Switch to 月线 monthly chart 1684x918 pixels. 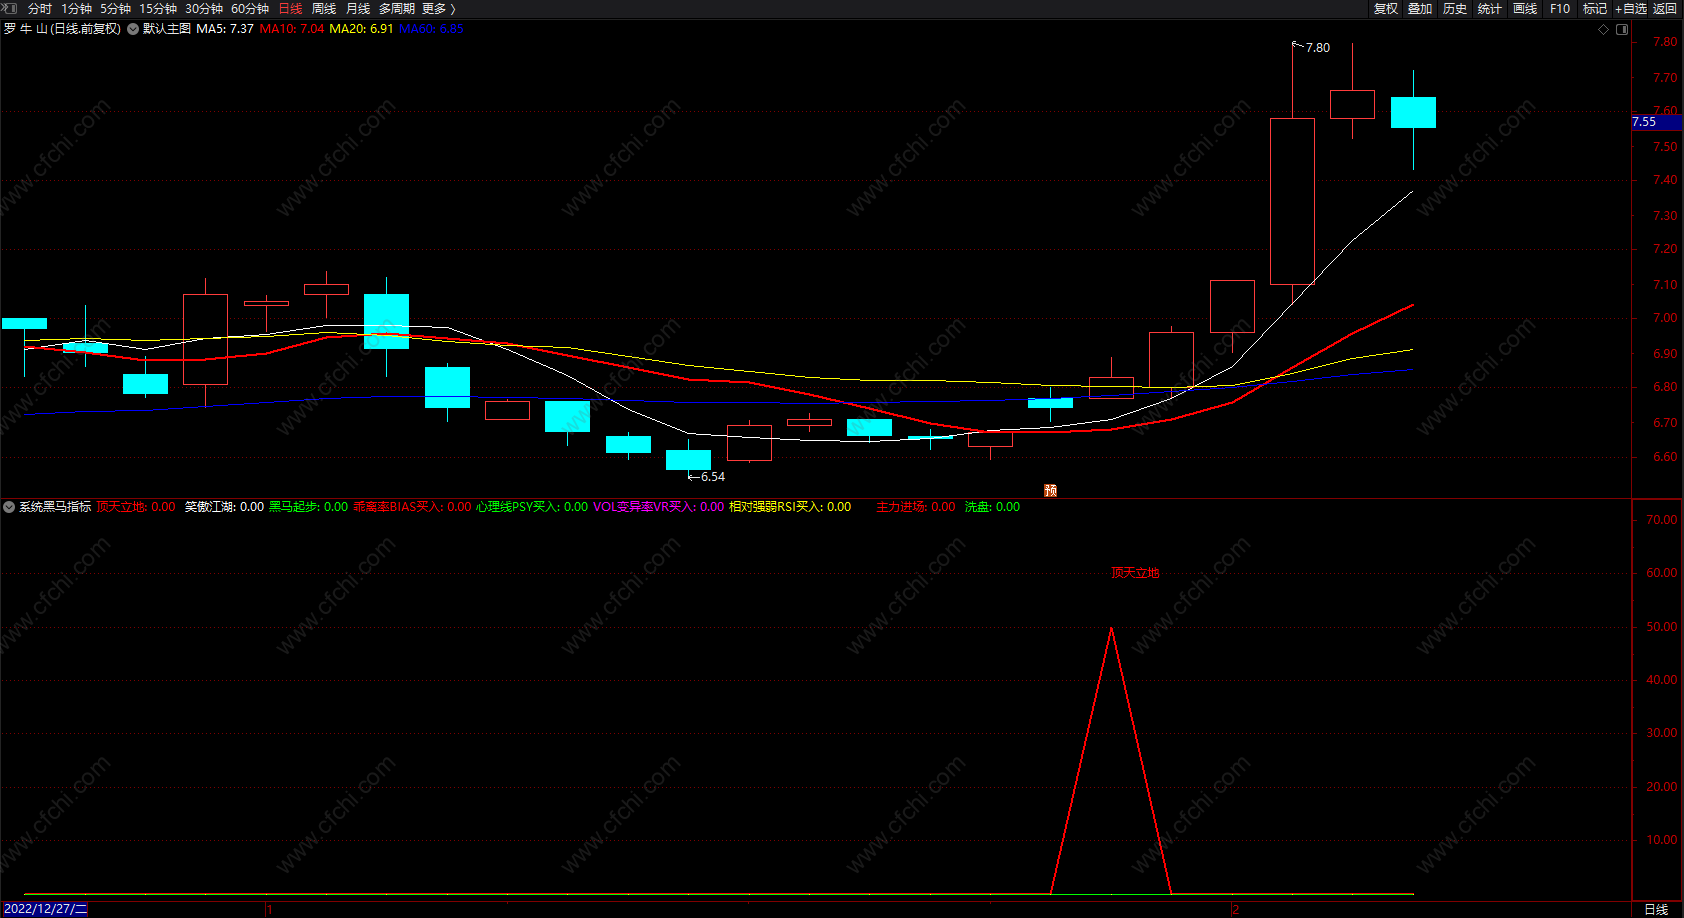358,9
